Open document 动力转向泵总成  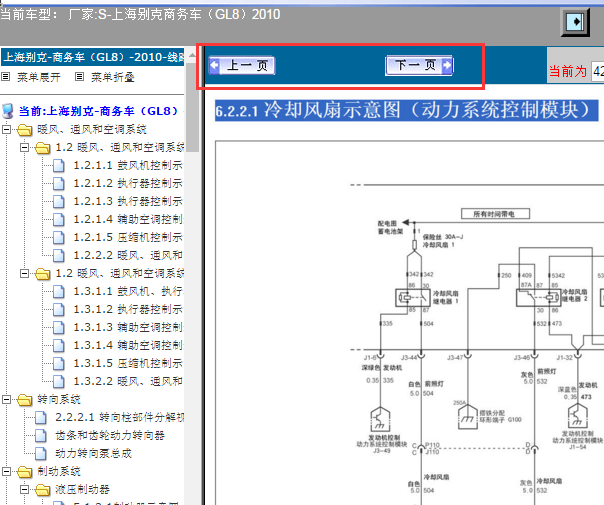(x=94, y=453)
